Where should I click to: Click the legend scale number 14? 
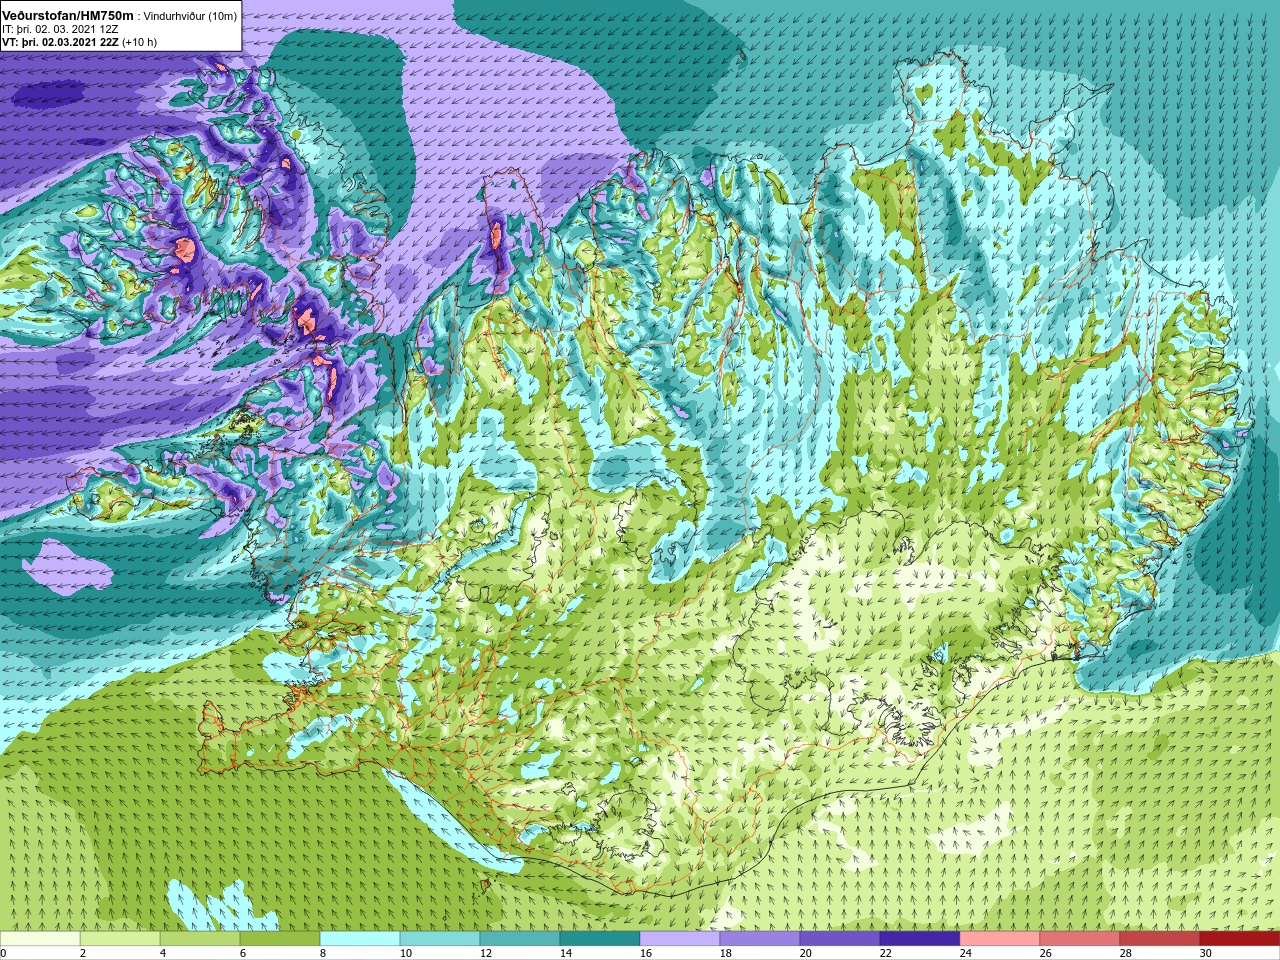tap(565, 954)
